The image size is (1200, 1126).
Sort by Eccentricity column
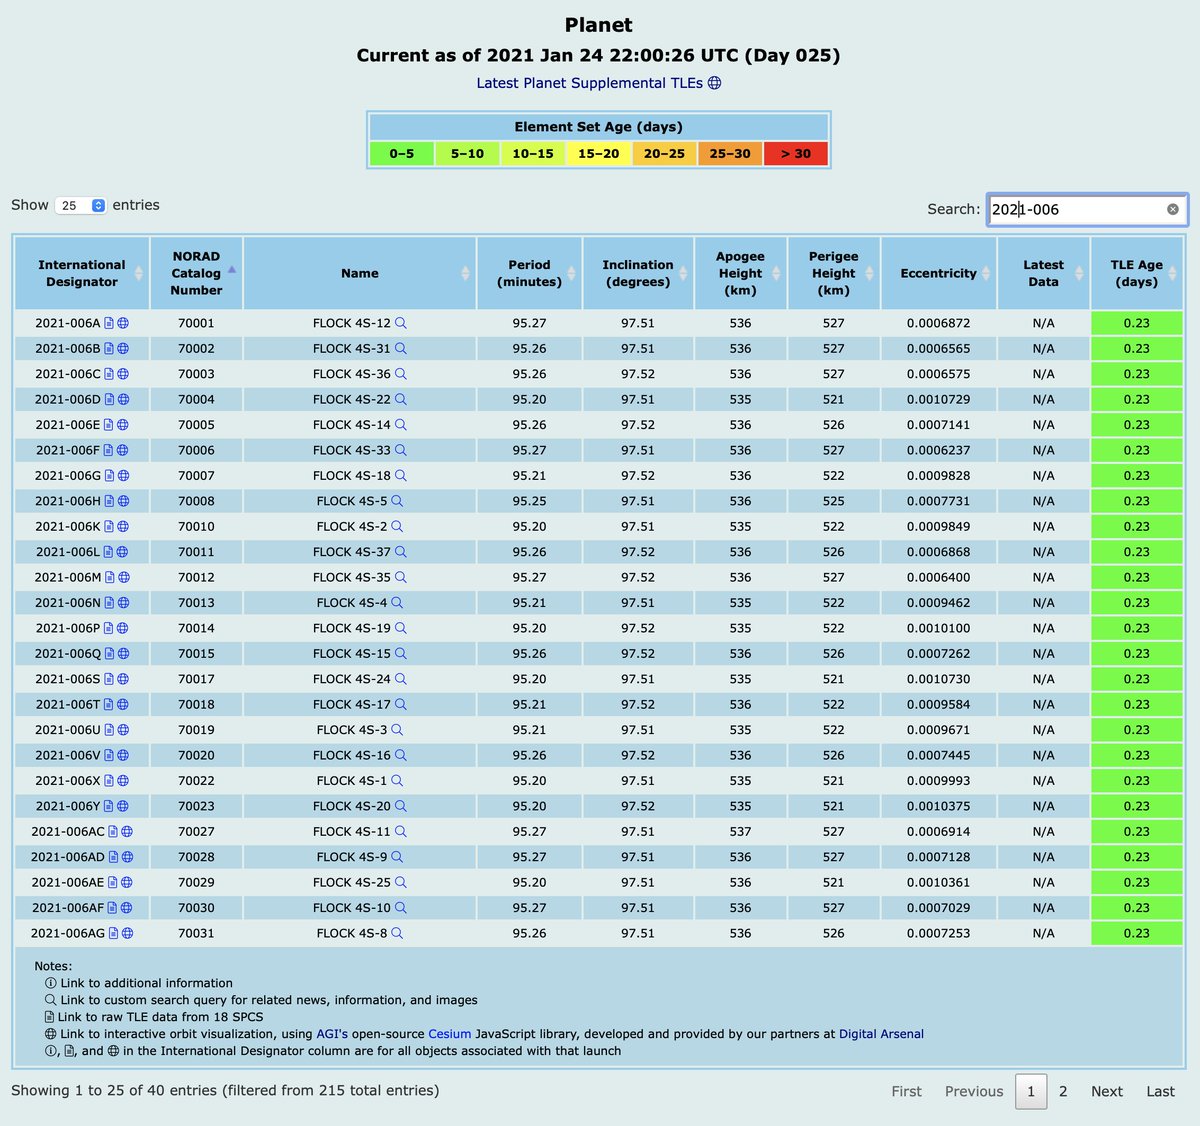coord(939,273)
